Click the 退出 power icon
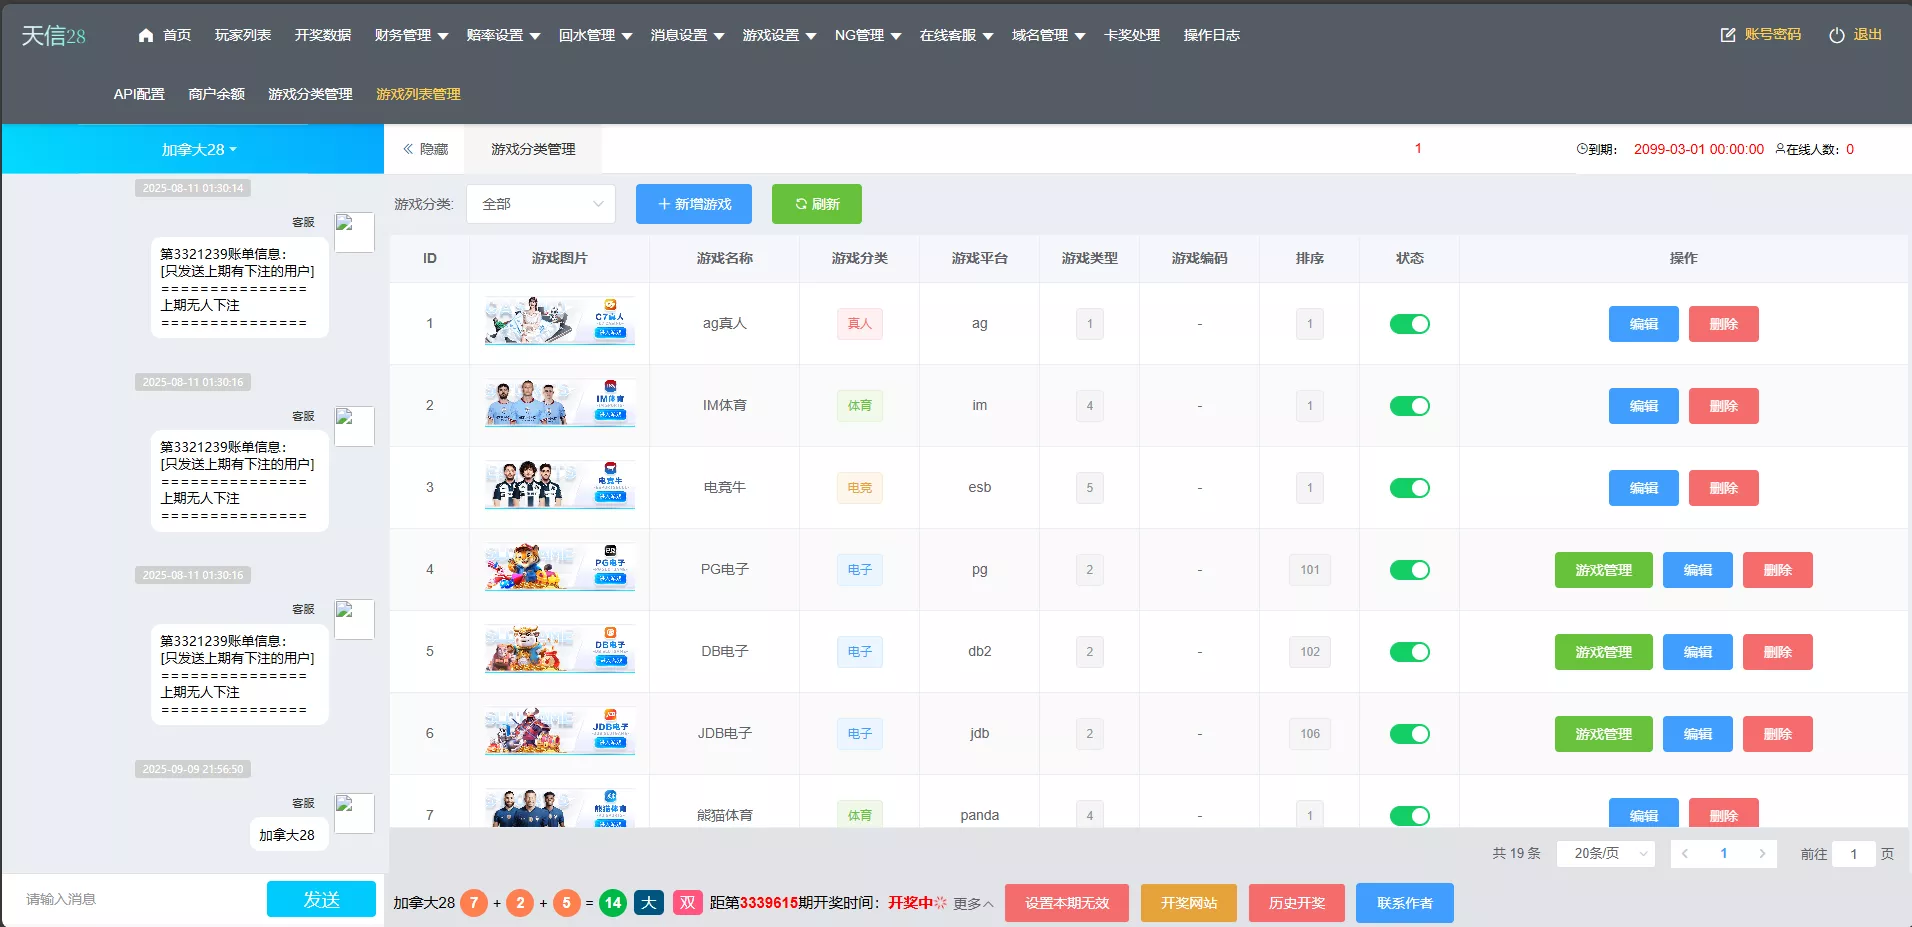1912x927 pixels. tap(1836, 35)
